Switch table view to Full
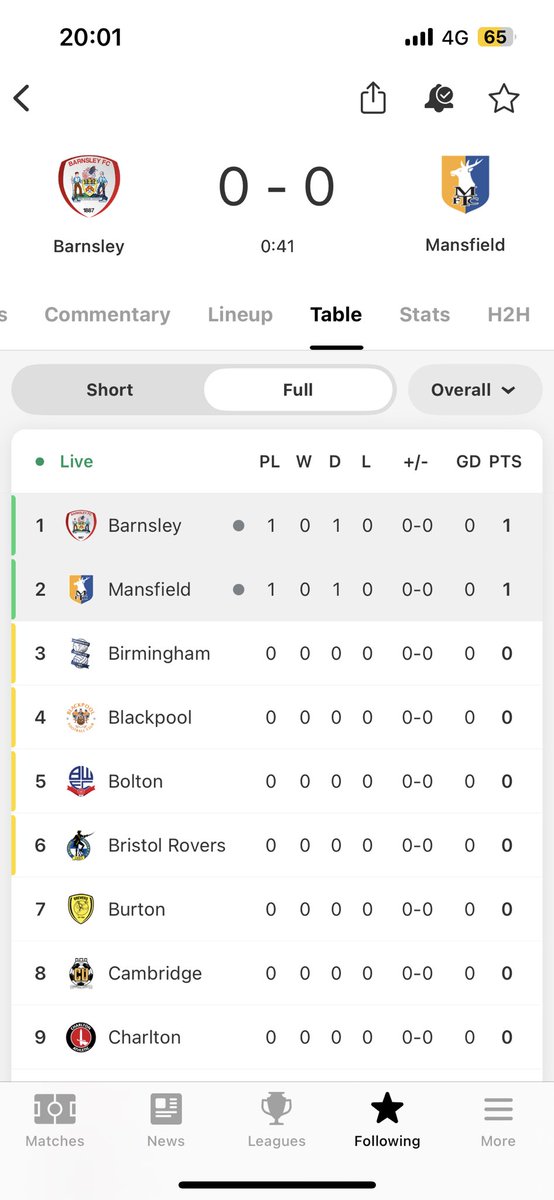The height and width of the screenshot is (1200, 554). point(298,390)
